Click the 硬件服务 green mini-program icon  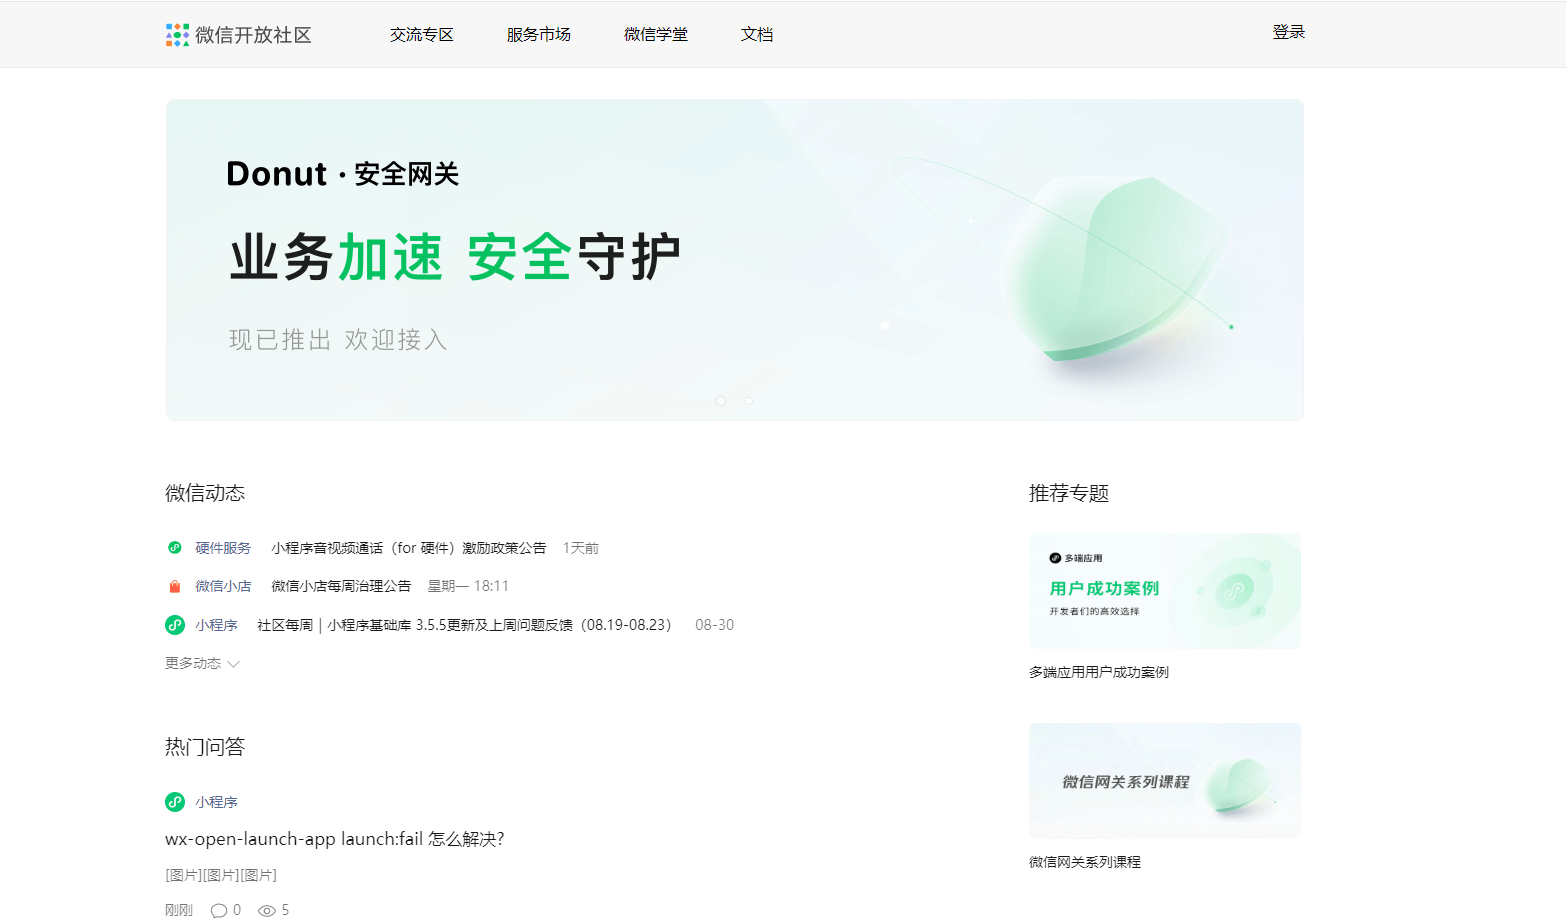[x=175, y=547]
